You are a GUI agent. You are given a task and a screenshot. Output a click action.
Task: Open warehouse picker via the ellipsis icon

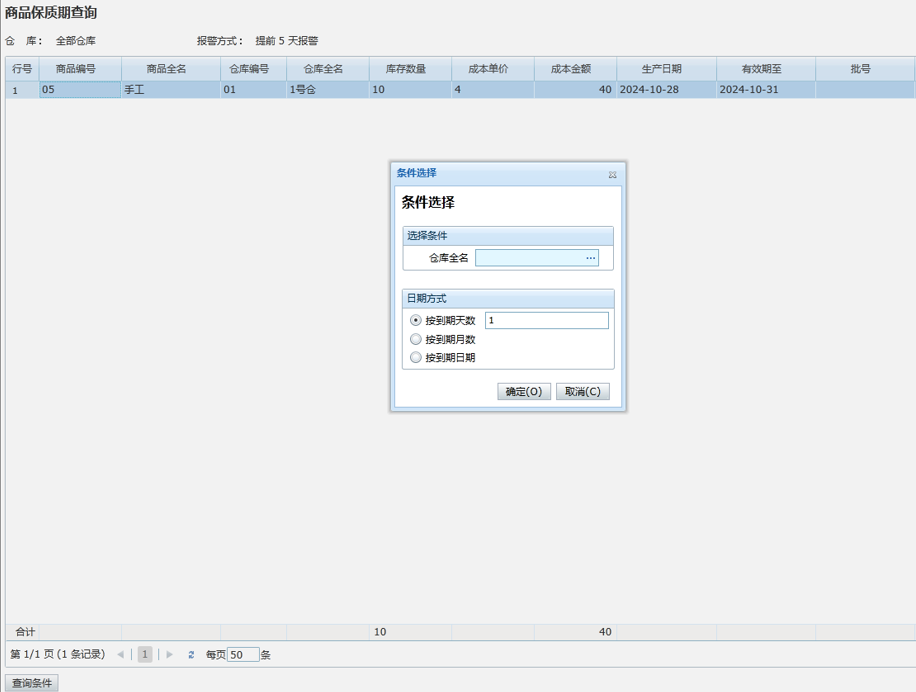coord(591,258)
